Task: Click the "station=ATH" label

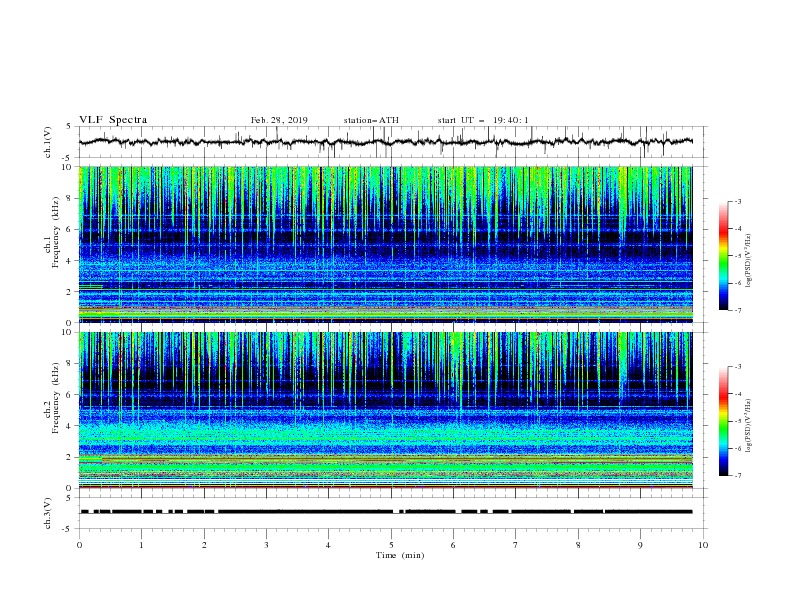Action: pyautogui.click(x=371, y=120)
